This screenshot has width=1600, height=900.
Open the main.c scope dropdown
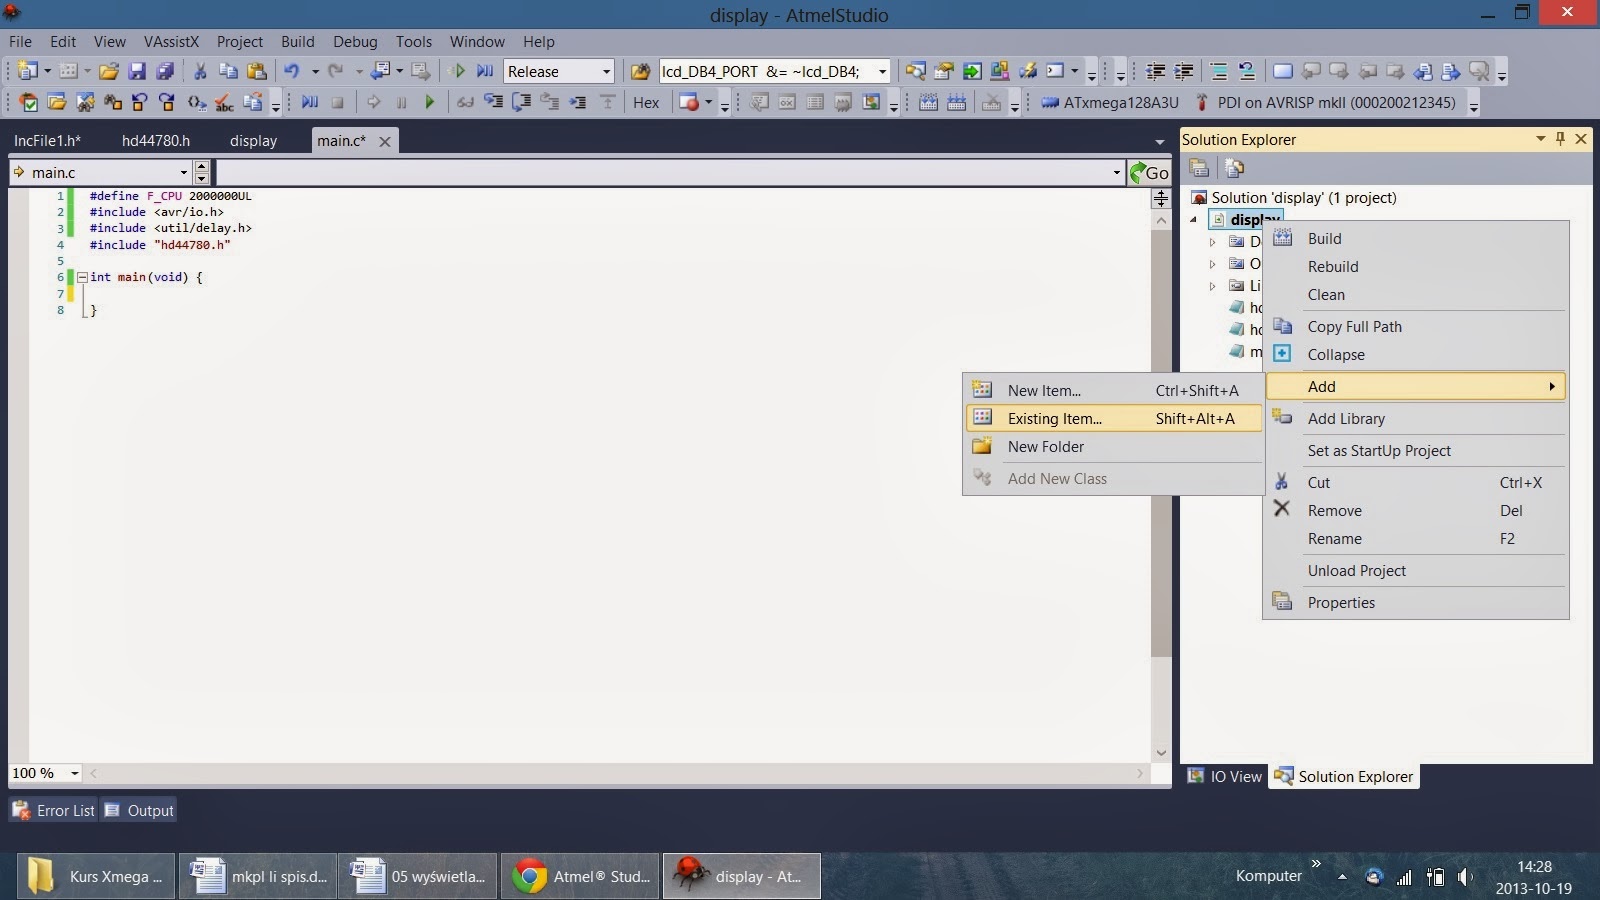click(184, 172)
